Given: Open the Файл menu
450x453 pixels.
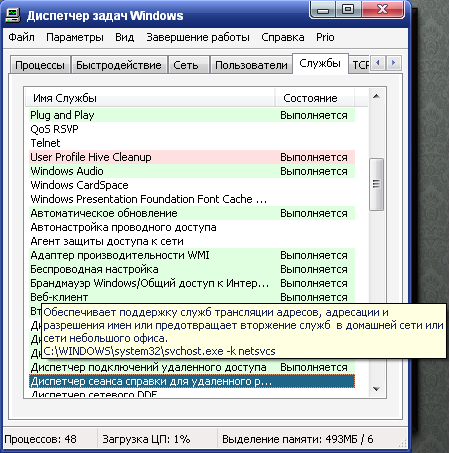Looking at the screenshot, I should (x=21, y=37).
